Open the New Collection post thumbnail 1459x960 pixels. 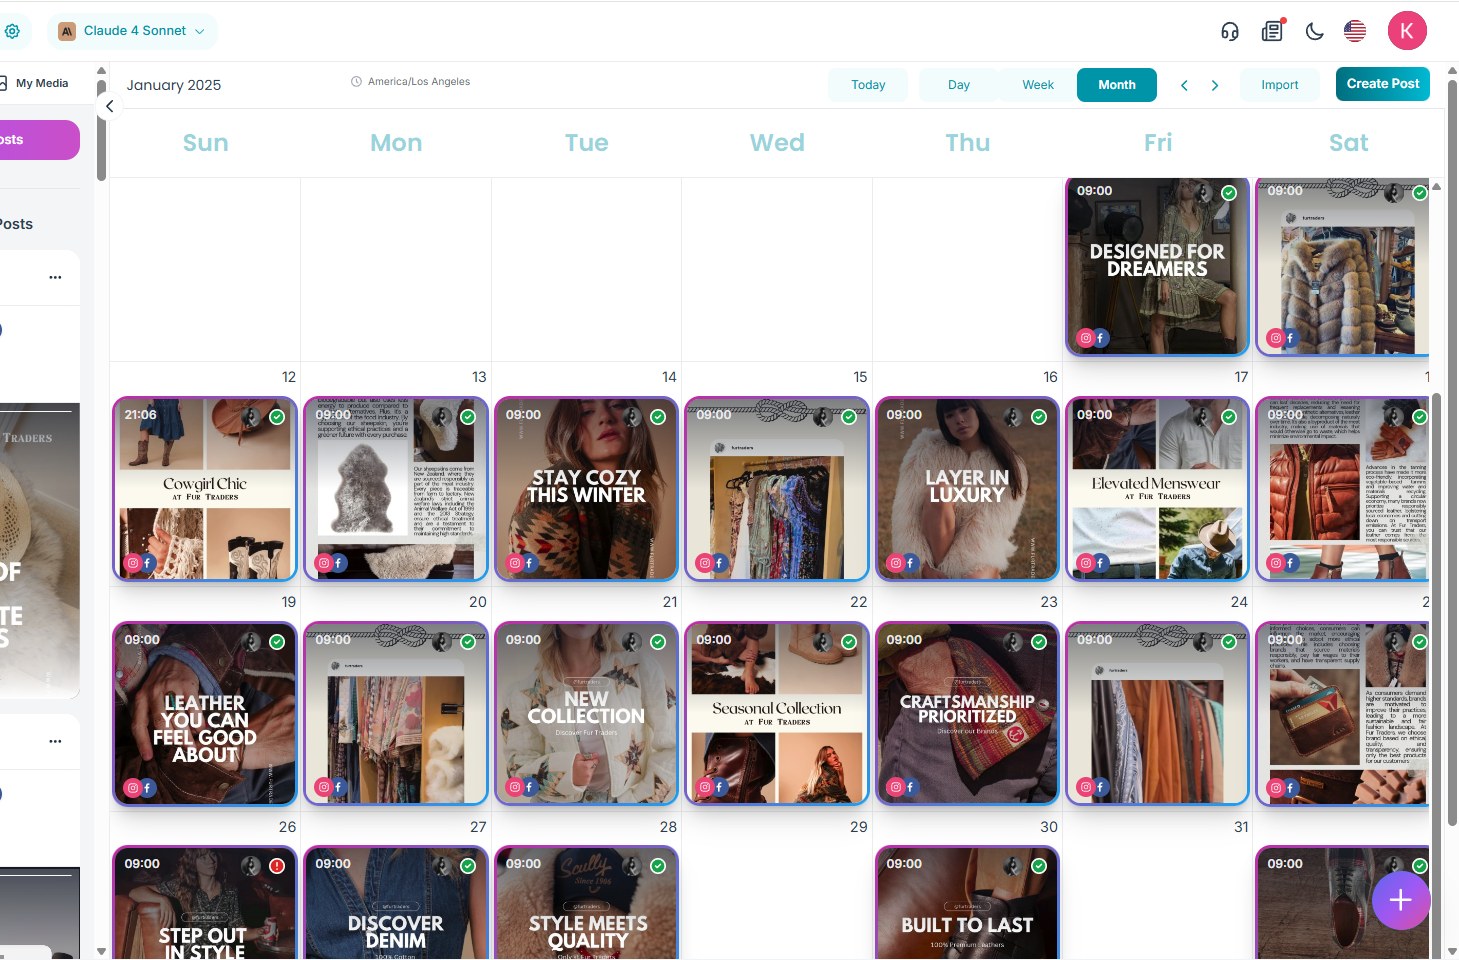coord(586,714)
